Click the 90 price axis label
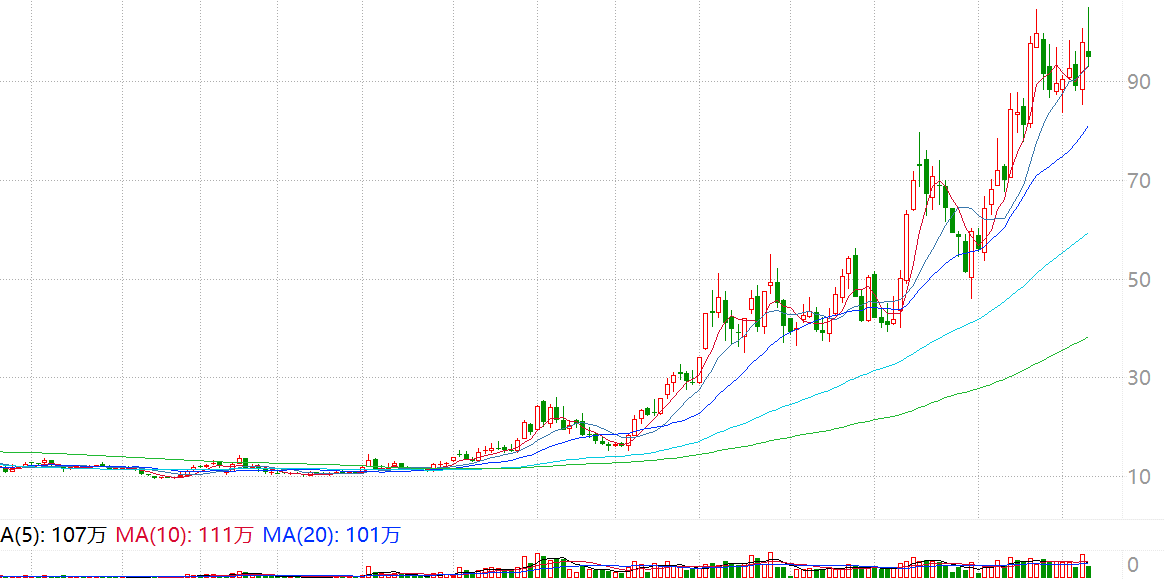Screen dimensions: 1164x580 tap(1140, 82)
